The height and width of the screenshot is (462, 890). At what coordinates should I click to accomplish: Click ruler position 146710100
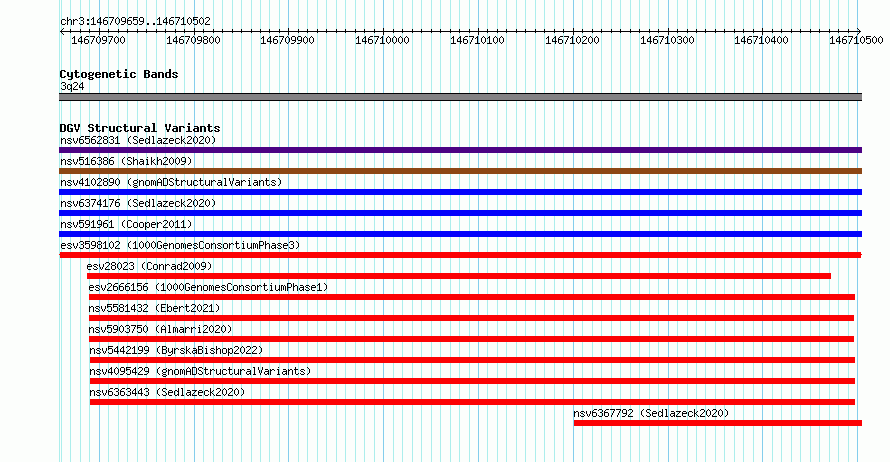[x=477, y=40]
